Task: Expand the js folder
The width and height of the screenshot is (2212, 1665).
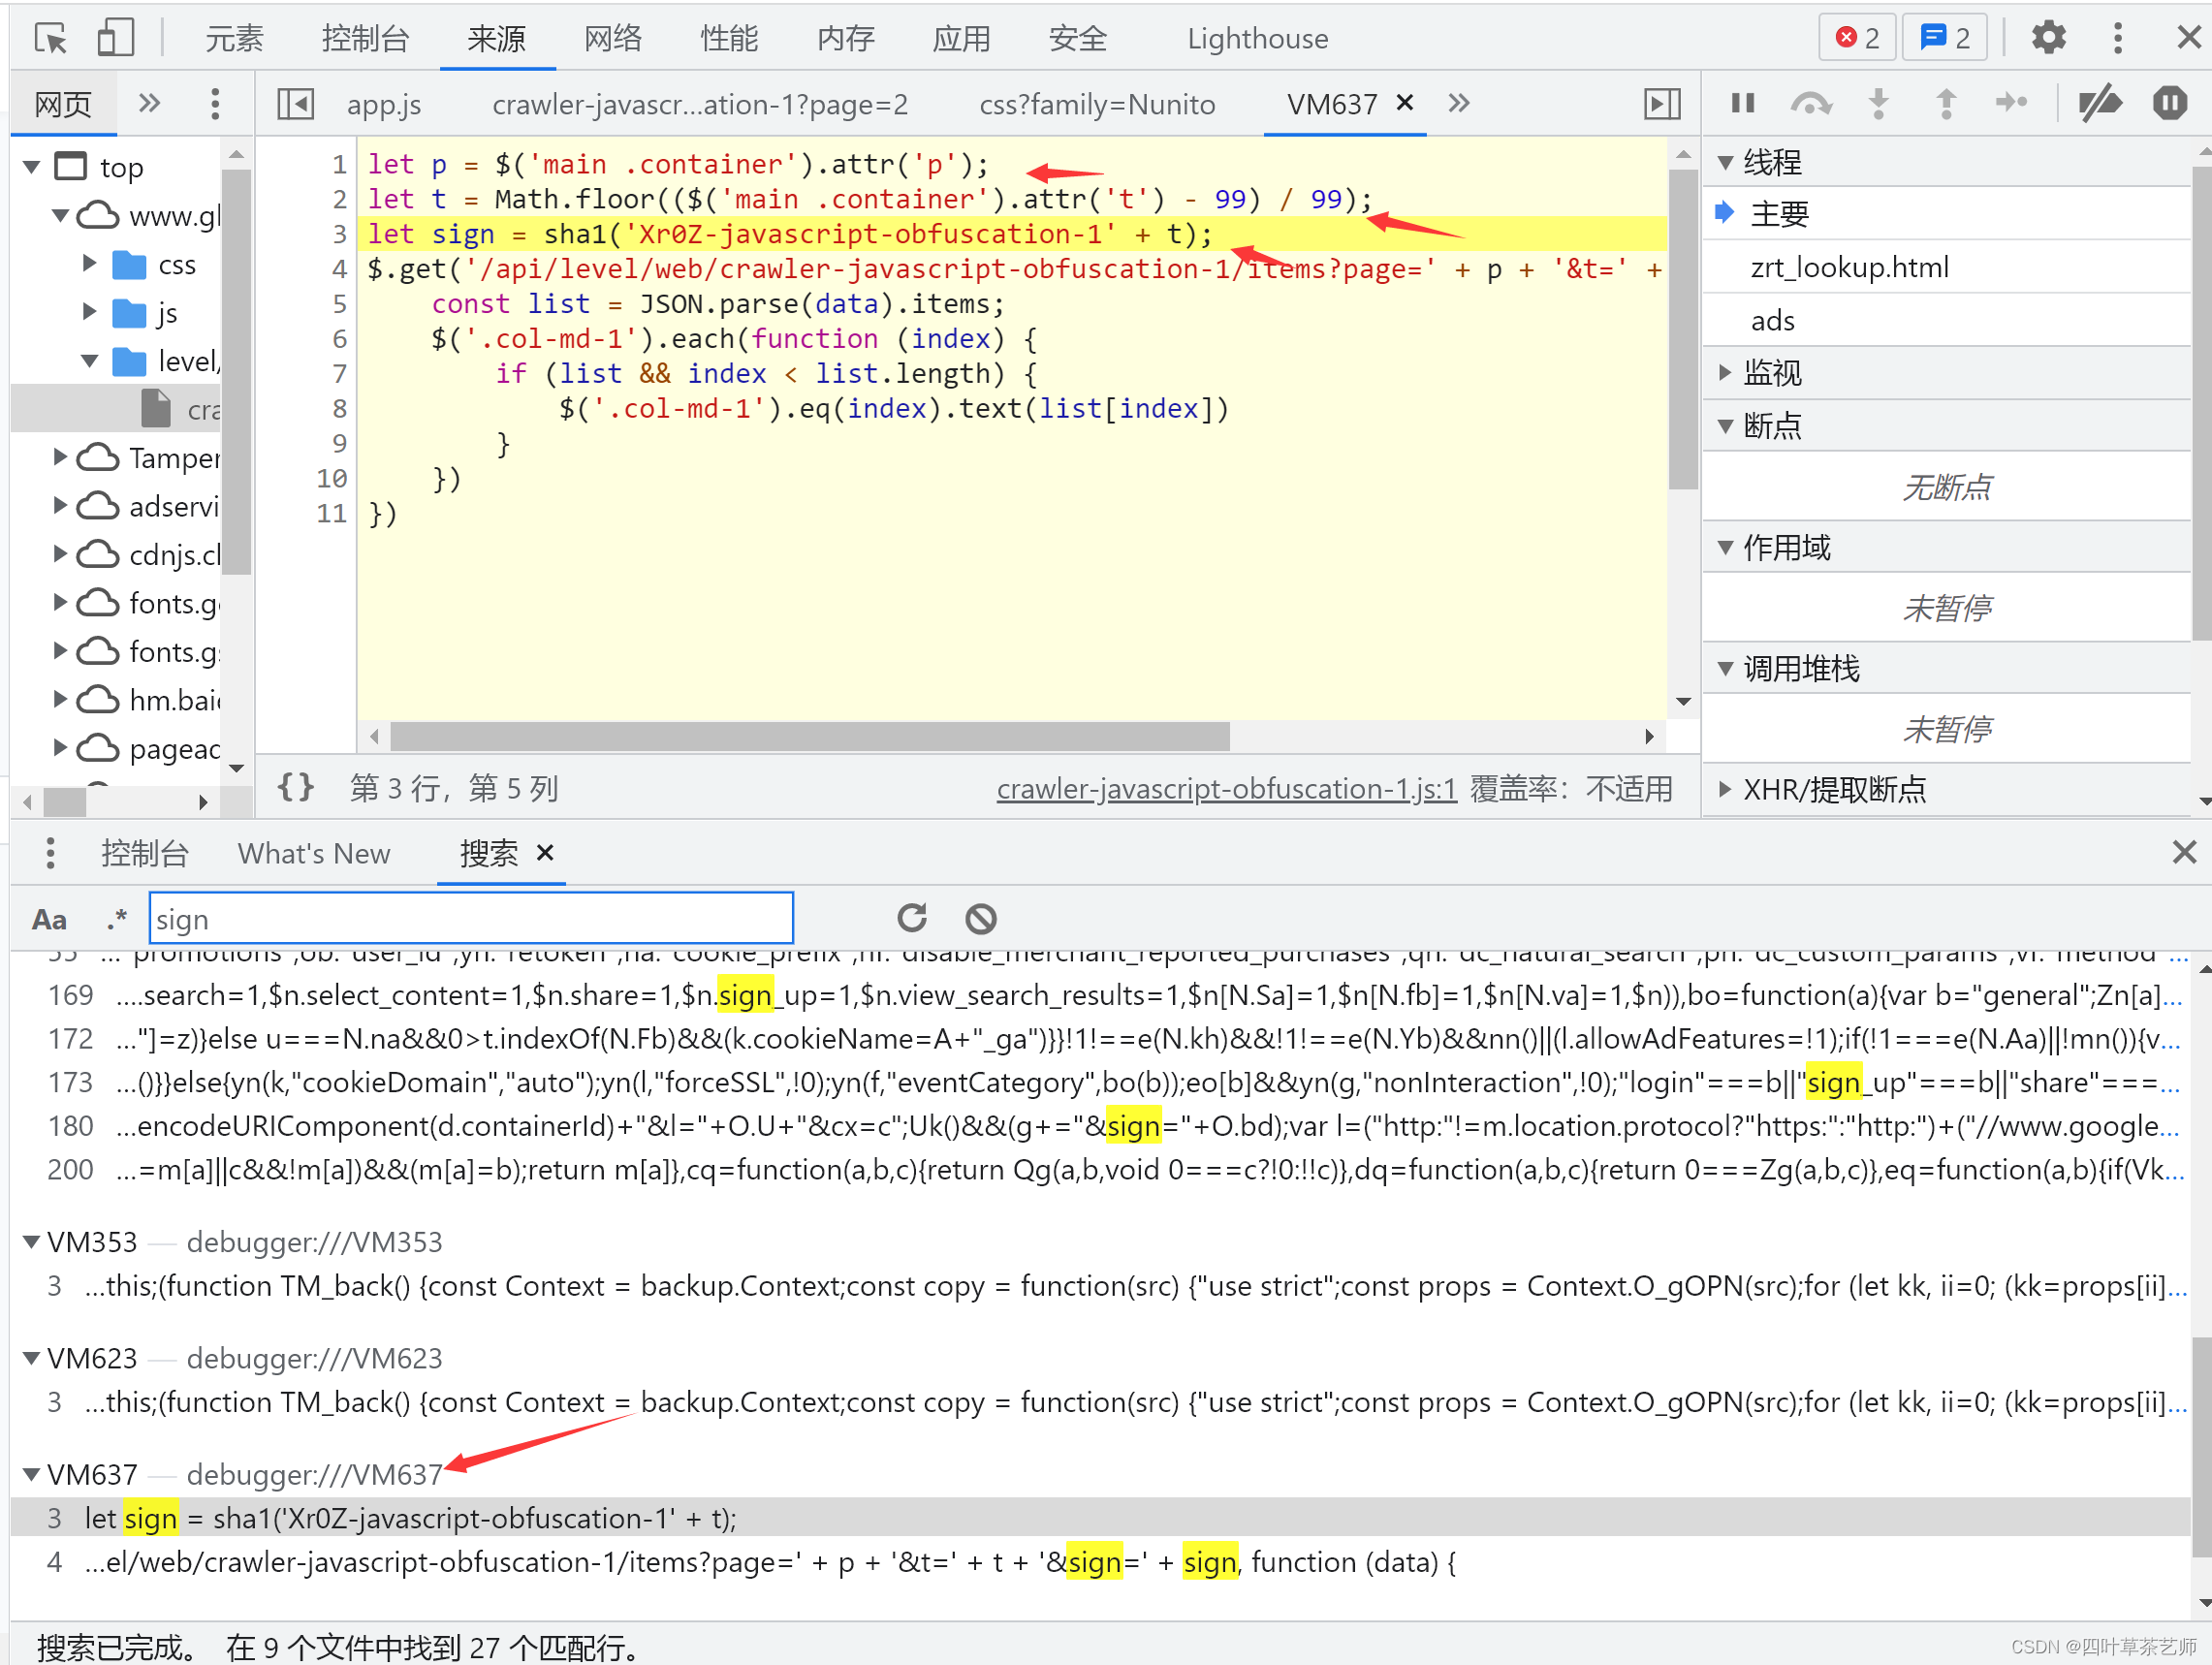Action: tap(89, 311)
